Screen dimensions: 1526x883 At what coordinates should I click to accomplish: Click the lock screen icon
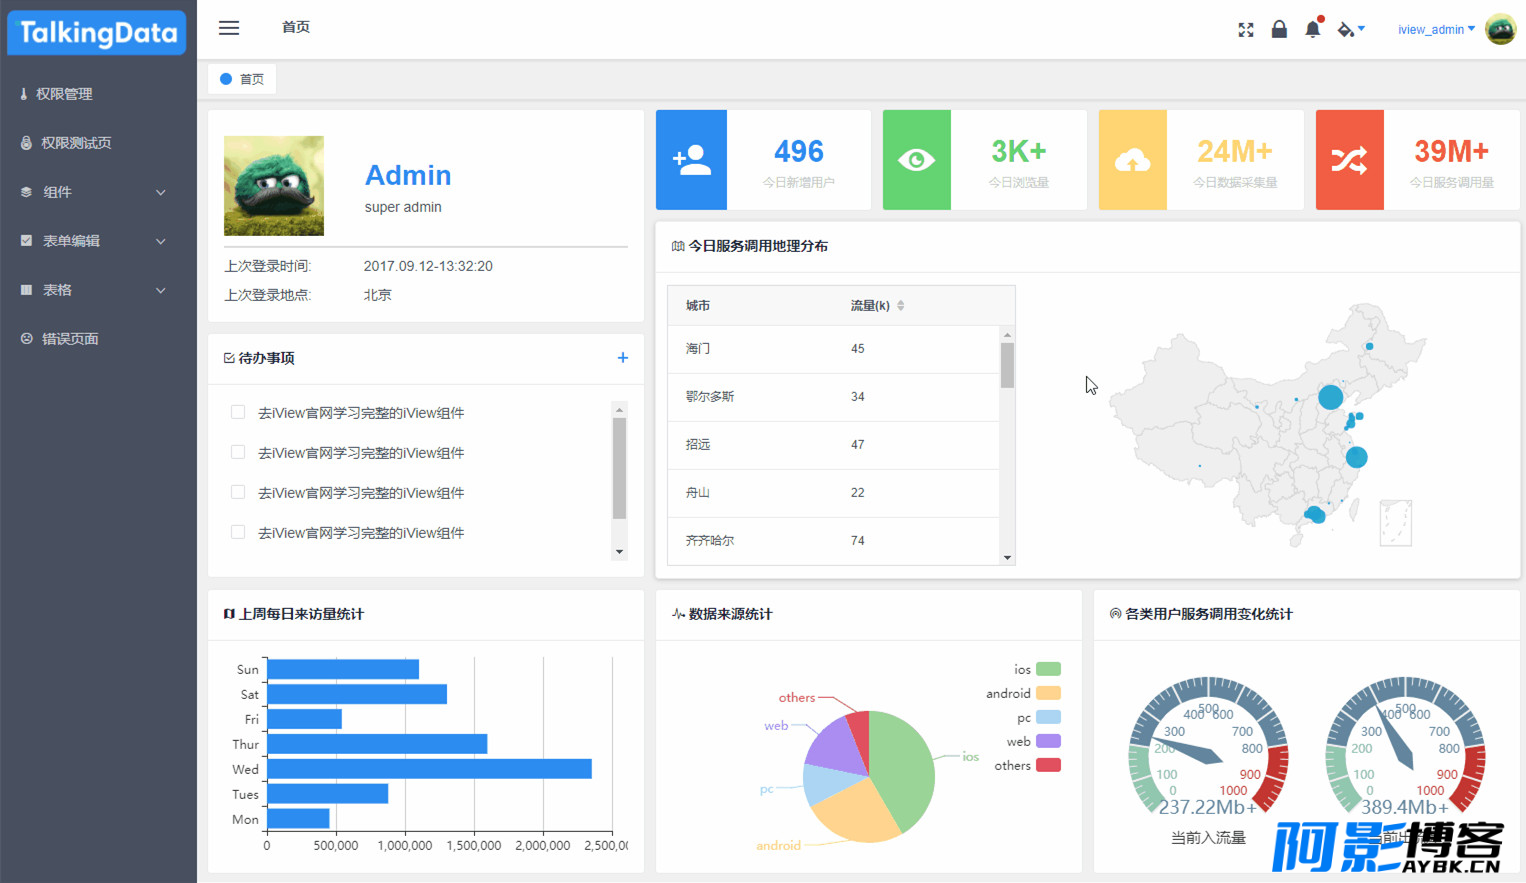tap(1279, 29)
